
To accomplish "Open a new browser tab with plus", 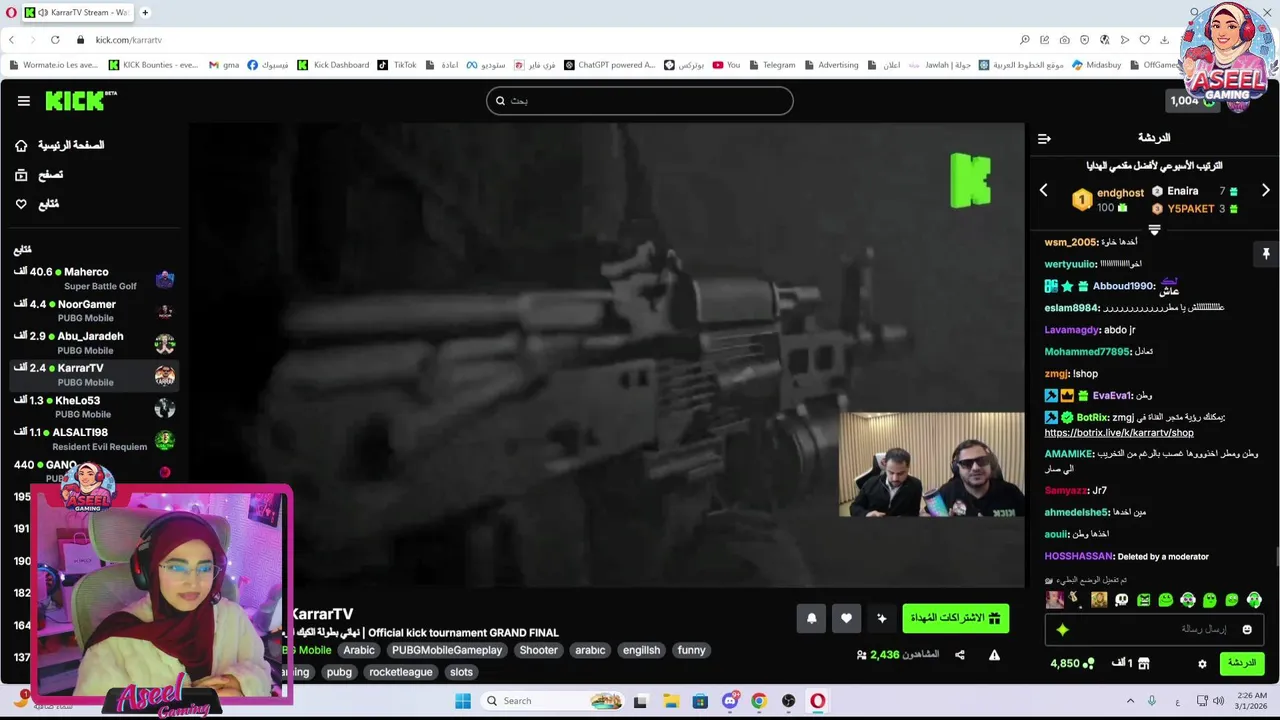I will pos(145,13).
